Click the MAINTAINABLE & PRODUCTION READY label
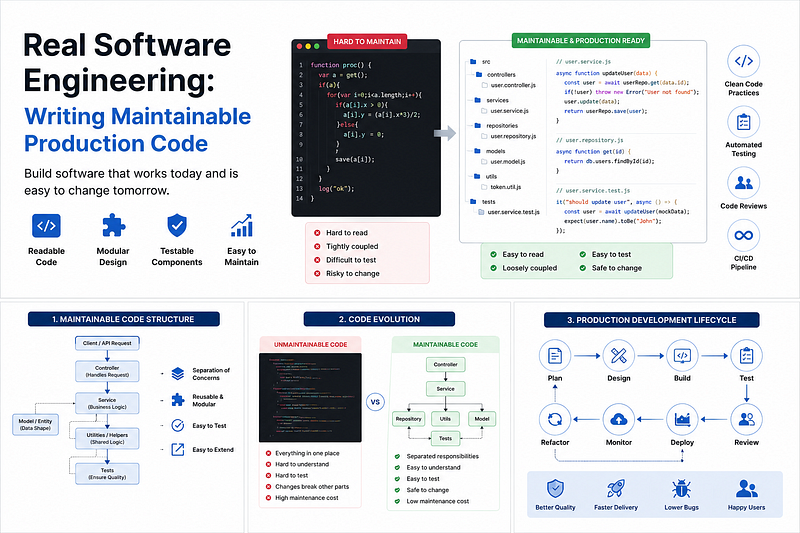The height and width of the screenshot is (533, 800). point(581,40)
